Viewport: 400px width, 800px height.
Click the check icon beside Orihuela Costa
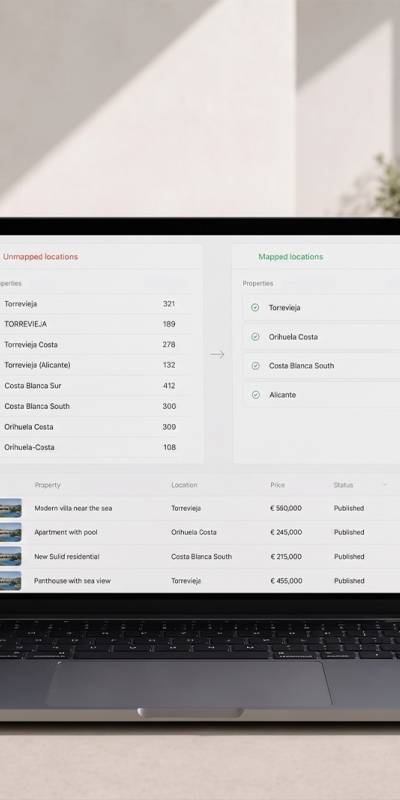tap(256, 337)
